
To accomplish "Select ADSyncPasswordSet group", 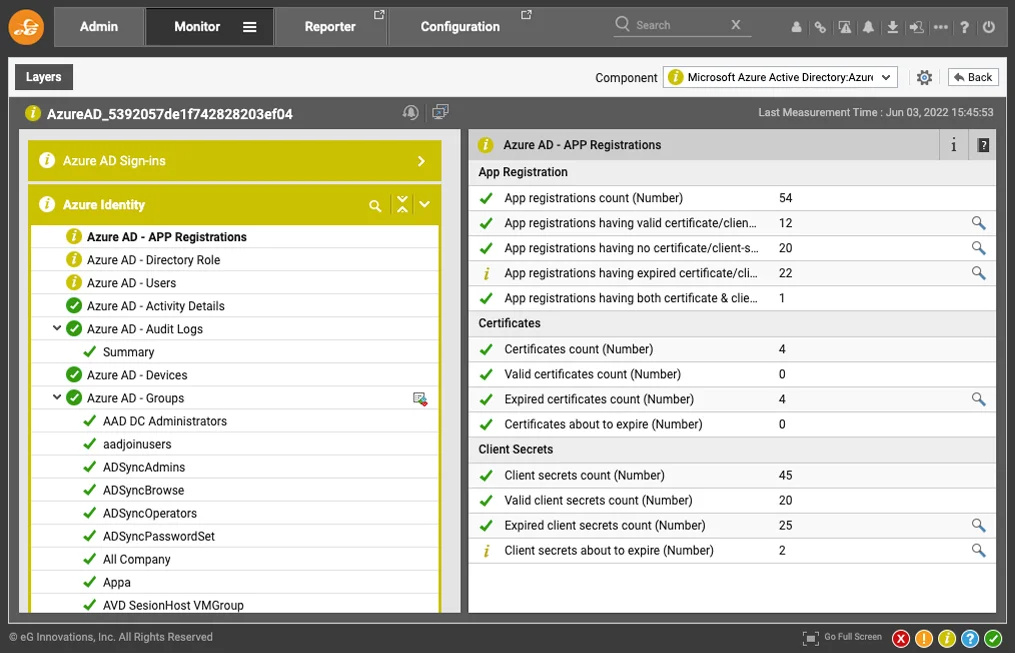I will [x=159, y=537].
